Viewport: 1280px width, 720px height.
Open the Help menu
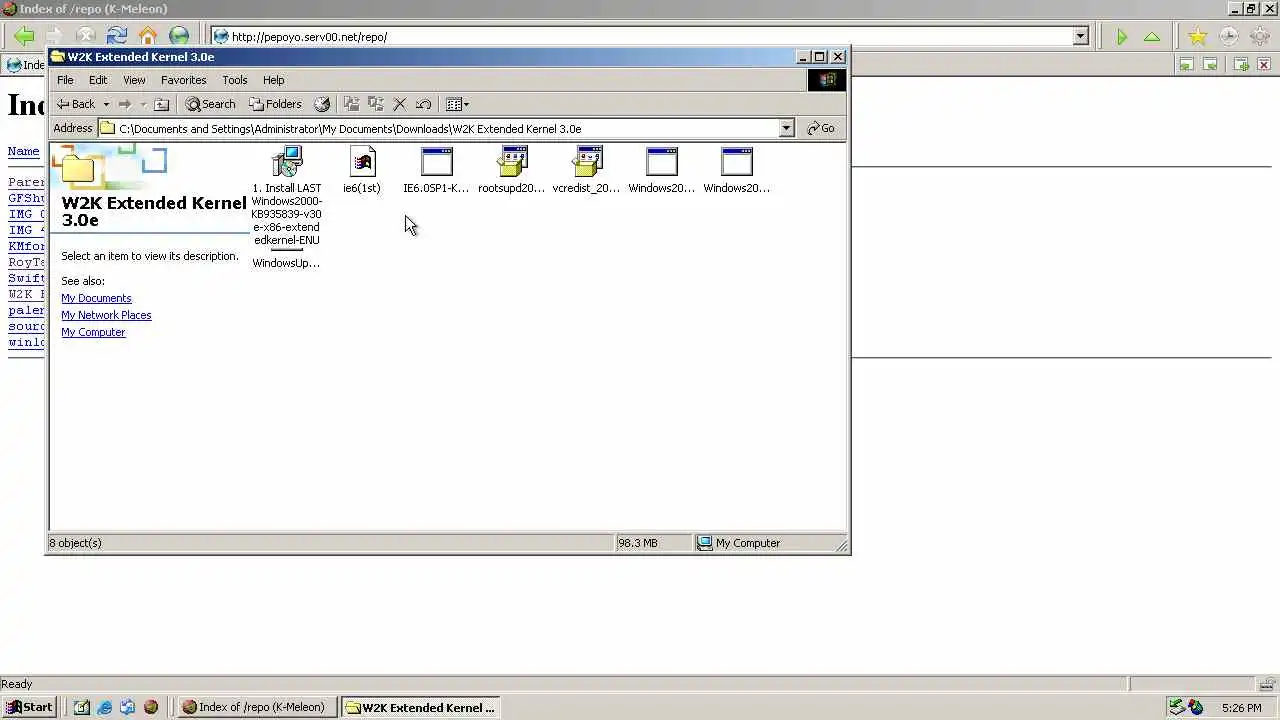pos(274,80)
